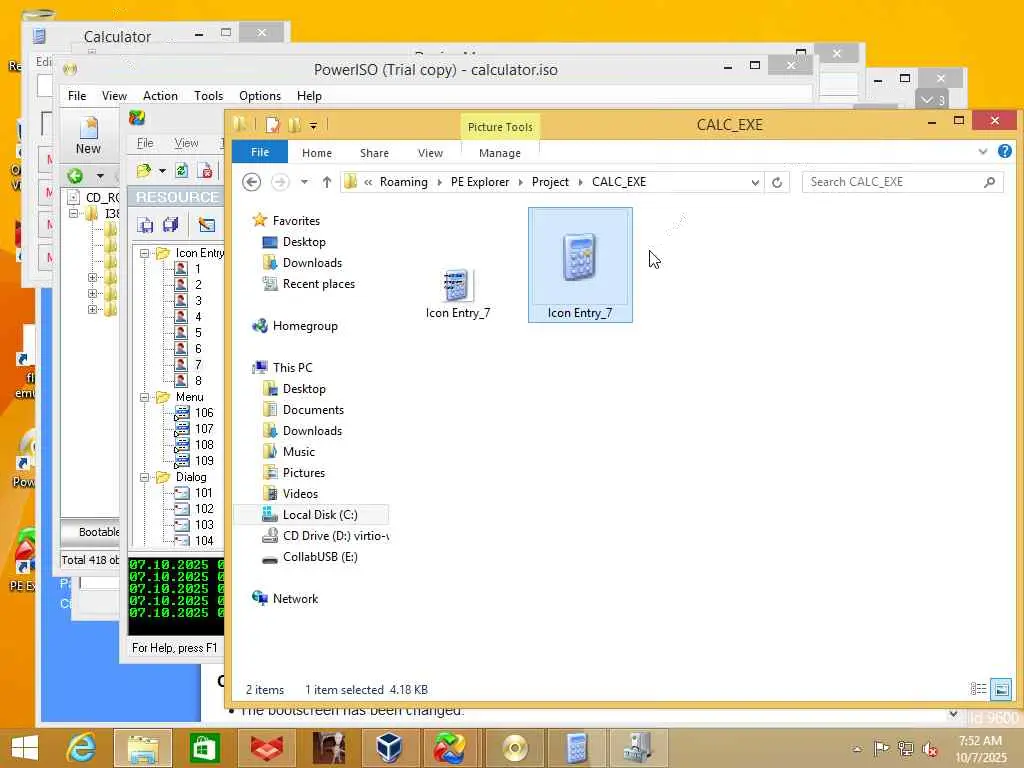Open the PowerISO Help menu

[x=309, y=95]
